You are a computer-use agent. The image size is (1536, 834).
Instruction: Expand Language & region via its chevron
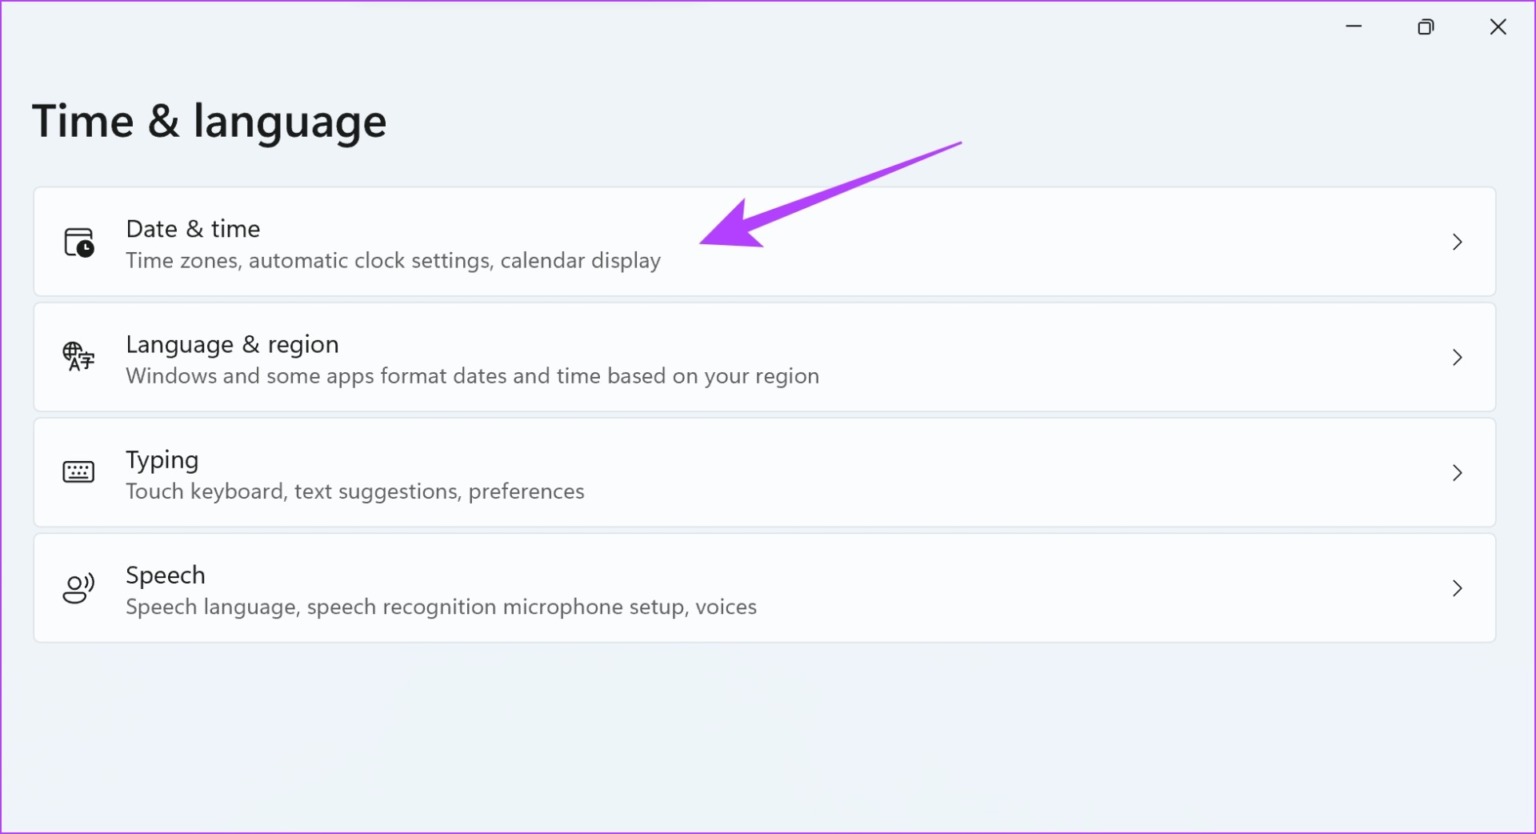pyautogui.click(x=1457, y=357)
